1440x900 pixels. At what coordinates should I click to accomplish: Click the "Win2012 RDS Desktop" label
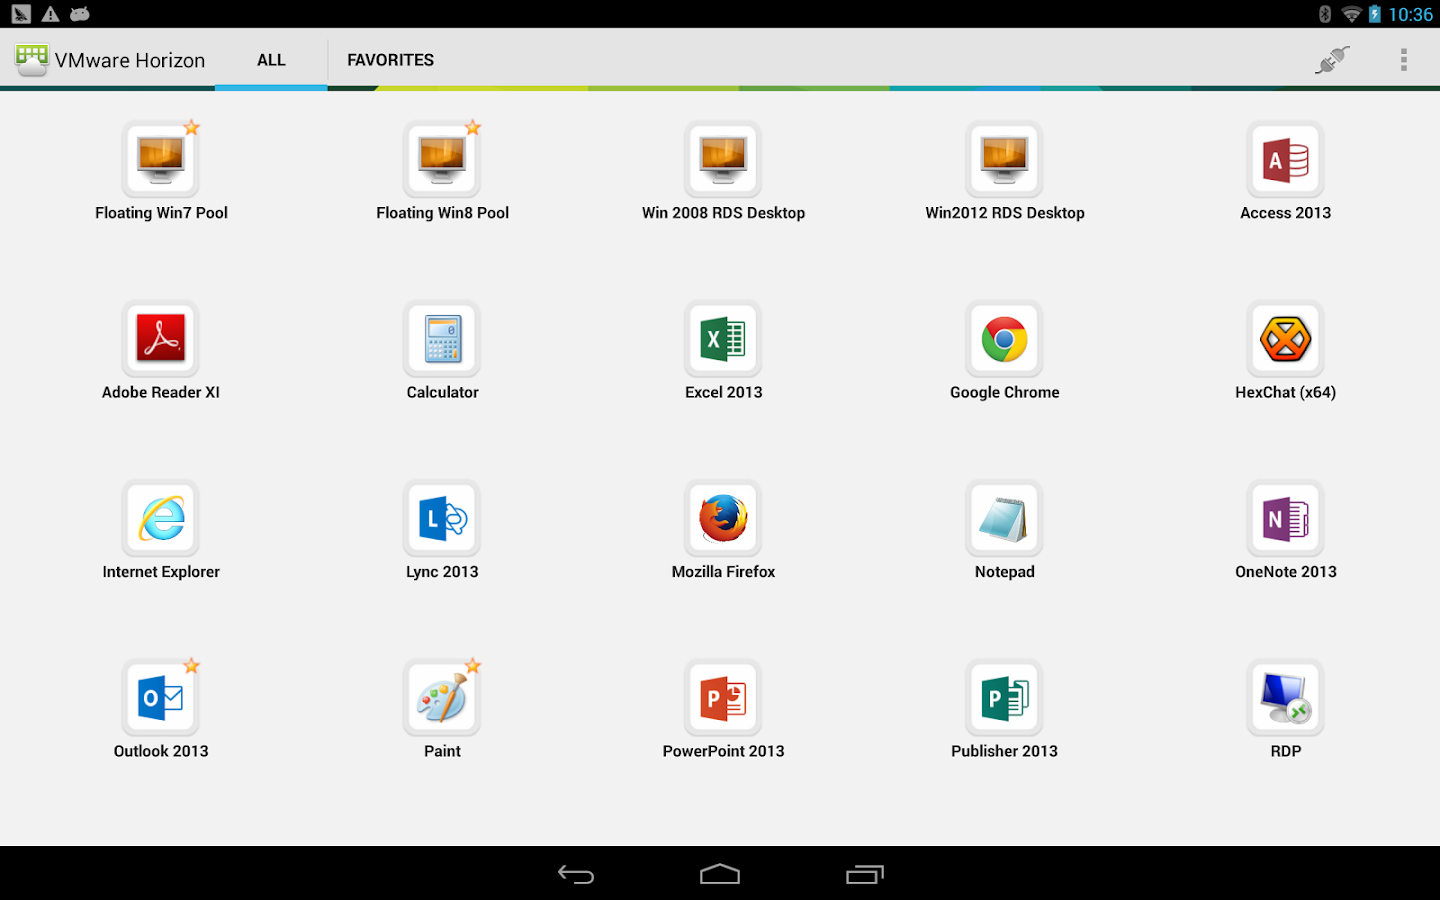(x=1004, y=213)
